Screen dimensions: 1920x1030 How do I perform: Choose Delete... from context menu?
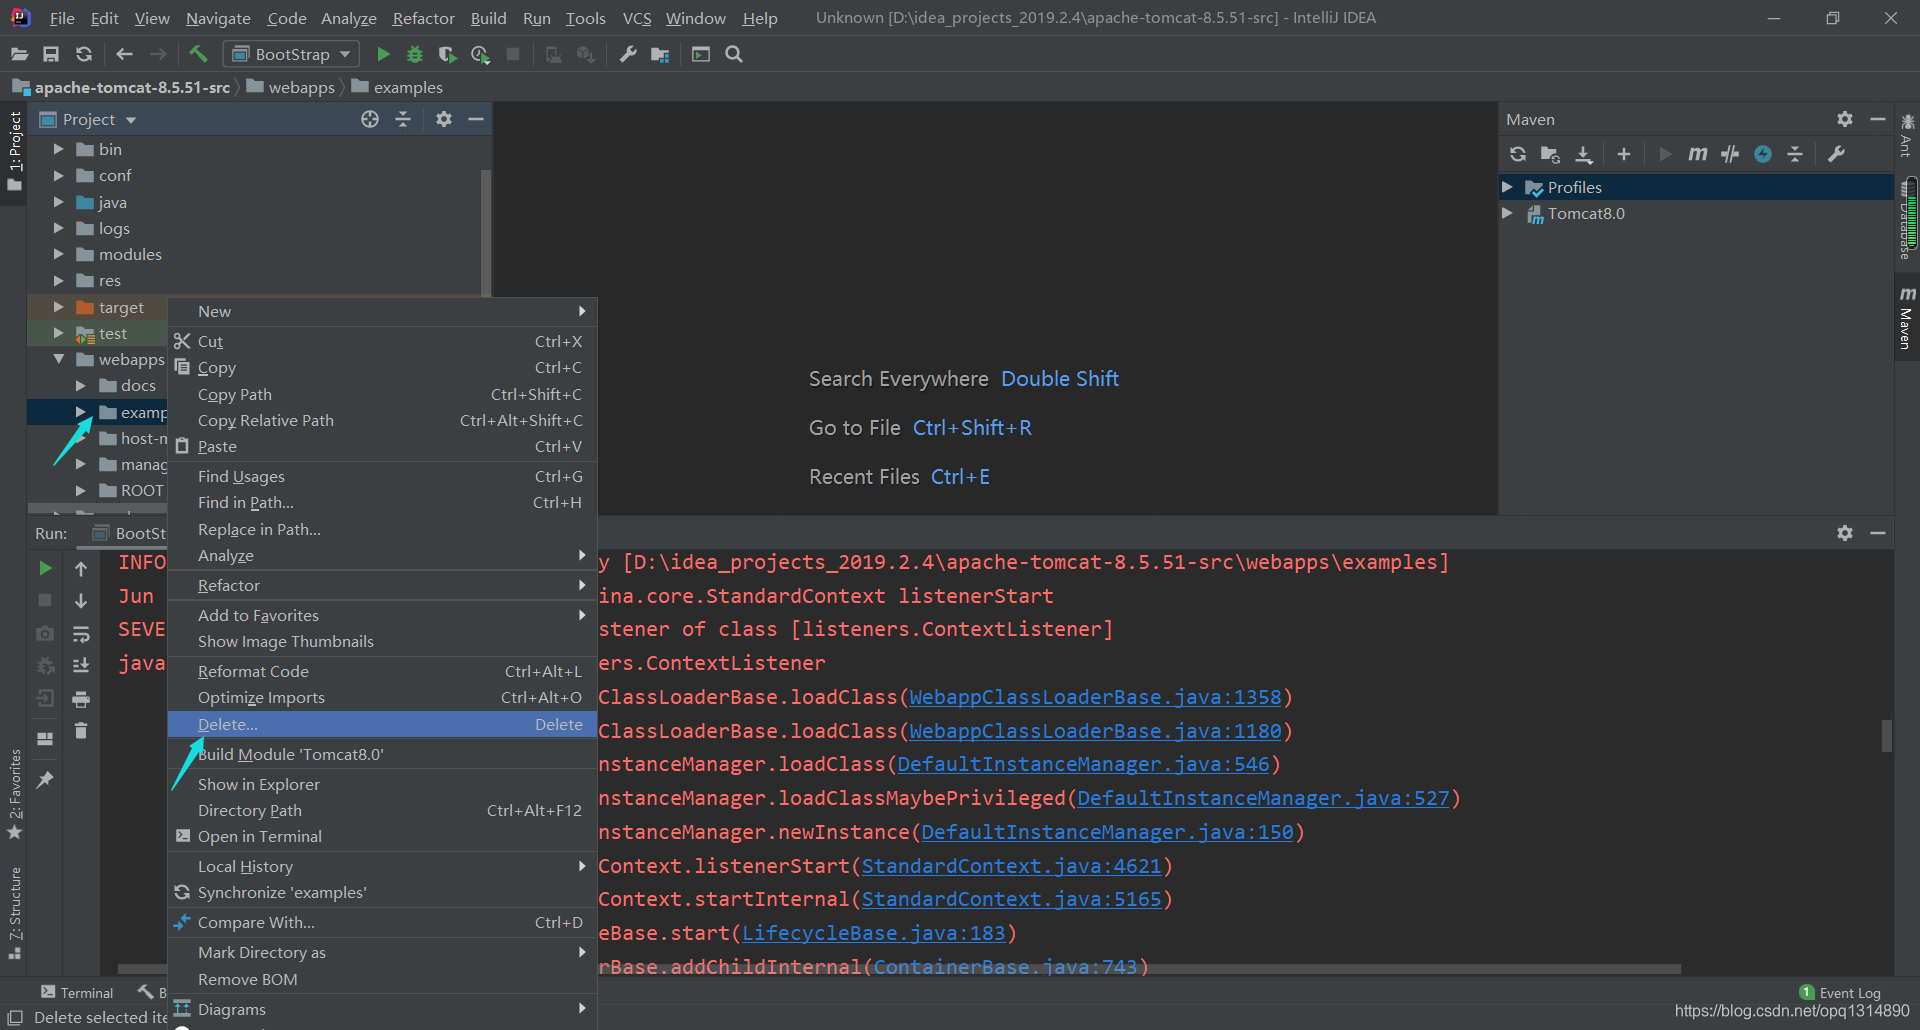[382, 724]
